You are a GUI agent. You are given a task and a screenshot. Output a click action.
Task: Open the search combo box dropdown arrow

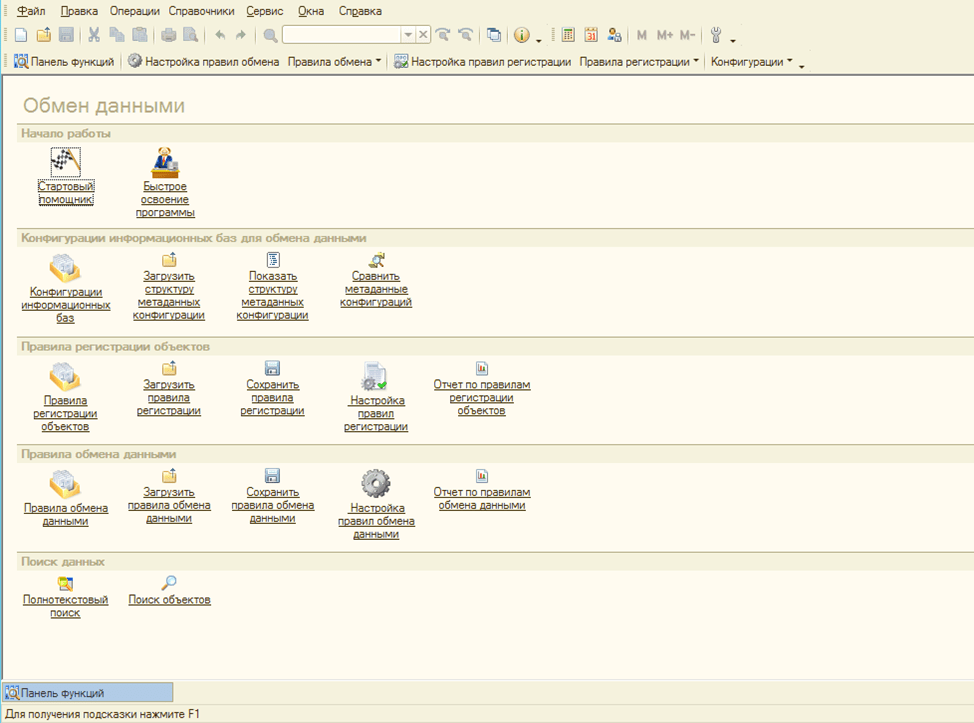(x=407, y=35)
